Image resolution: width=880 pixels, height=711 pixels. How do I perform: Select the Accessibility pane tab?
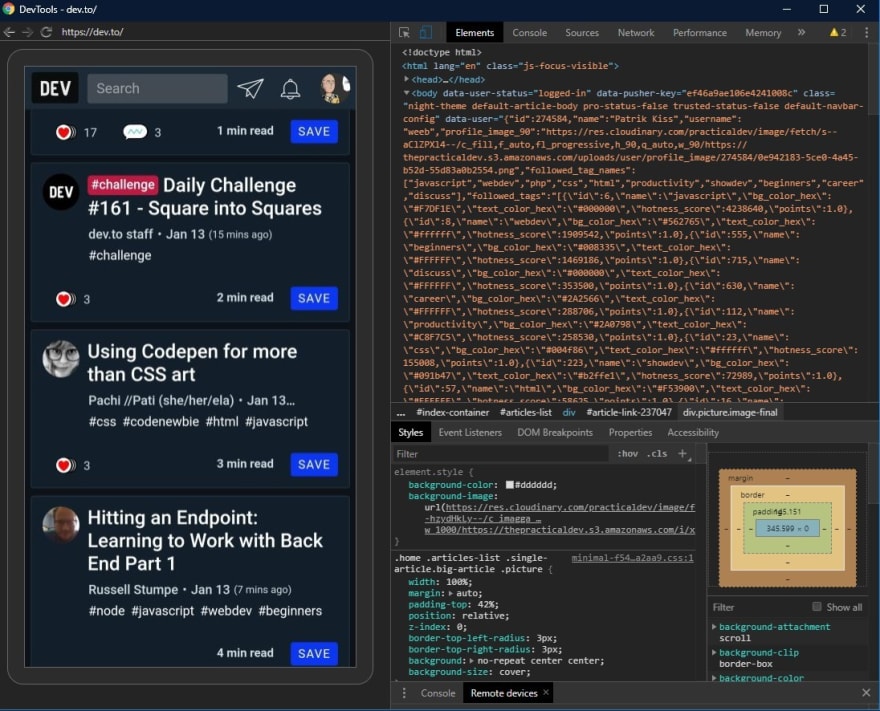click(693, 433)
